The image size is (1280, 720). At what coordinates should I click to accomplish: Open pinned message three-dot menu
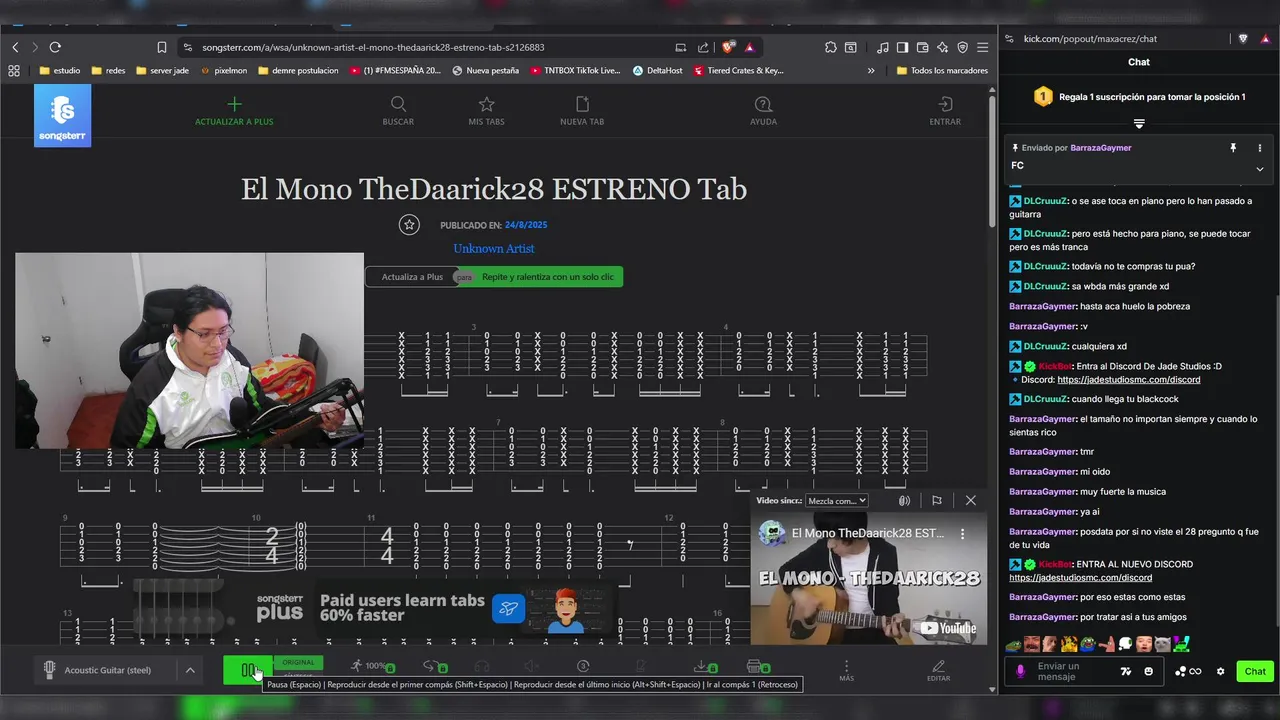coord(1260,148)
